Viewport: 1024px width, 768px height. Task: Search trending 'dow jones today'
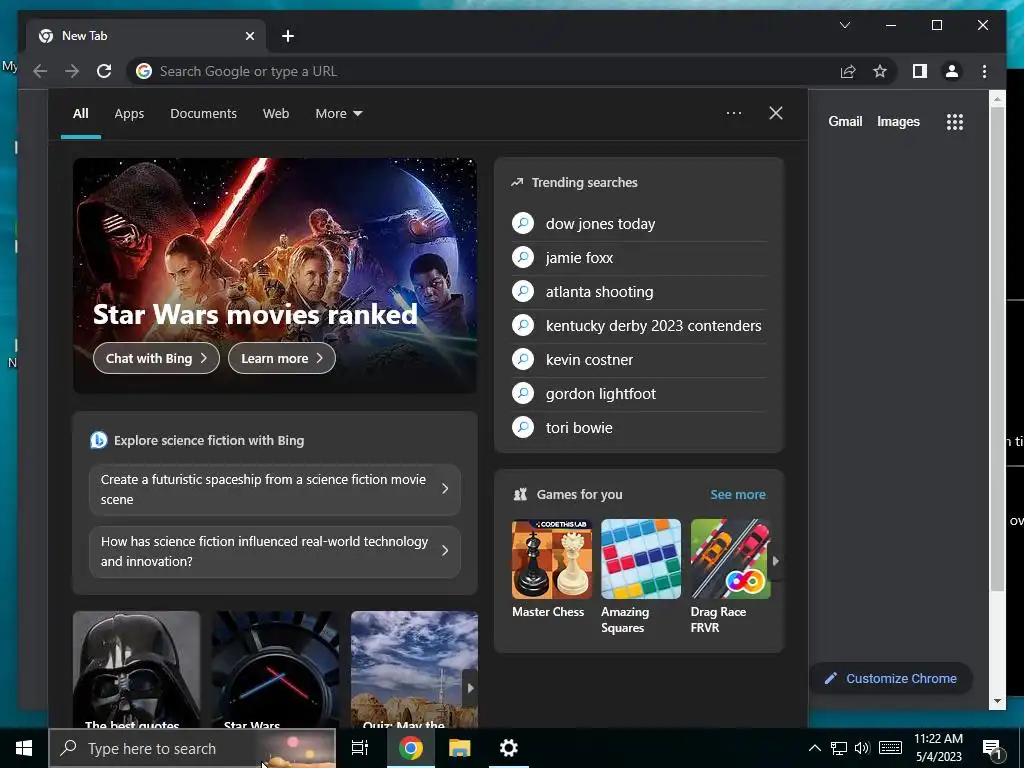(x=639, y=224)
